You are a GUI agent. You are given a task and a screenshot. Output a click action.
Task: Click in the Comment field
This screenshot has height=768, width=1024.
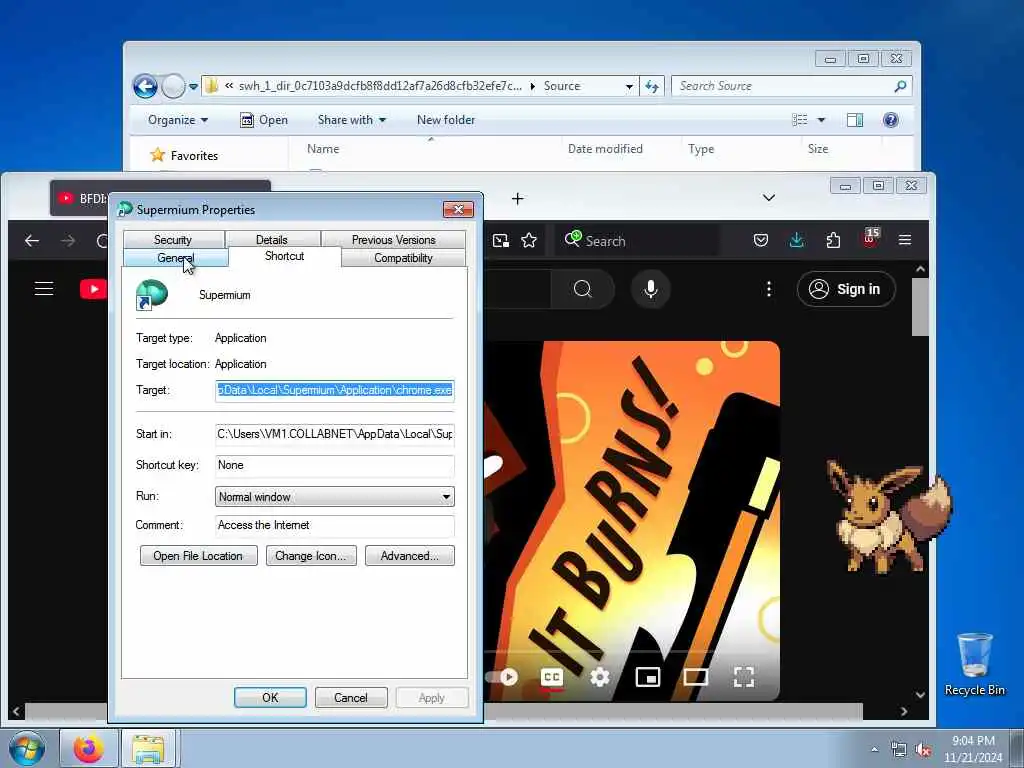click(334, 525)
